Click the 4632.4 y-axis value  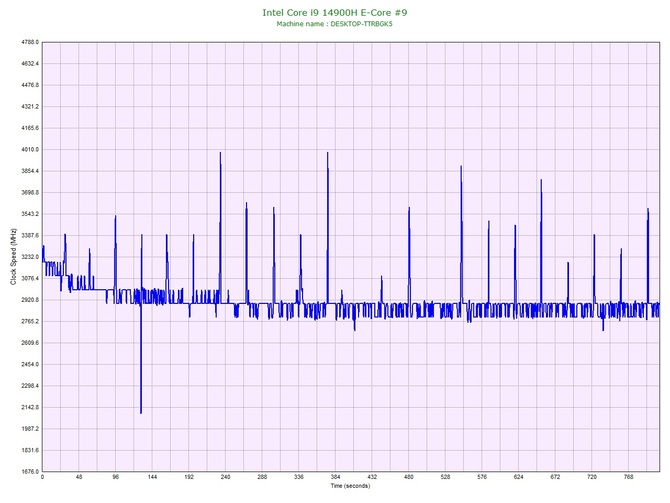(30, 64)
